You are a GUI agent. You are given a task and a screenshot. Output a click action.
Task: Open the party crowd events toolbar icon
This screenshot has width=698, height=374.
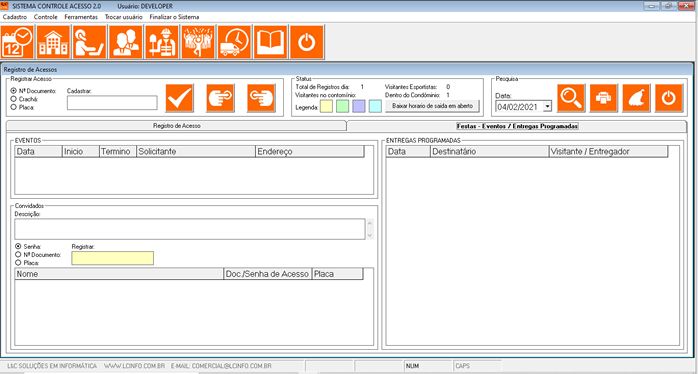[x=198, y=42]
